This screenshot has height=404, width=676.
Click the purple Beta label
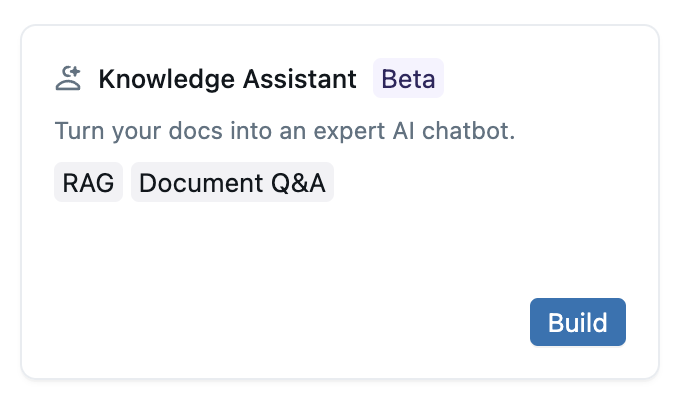tap(408, 79)
